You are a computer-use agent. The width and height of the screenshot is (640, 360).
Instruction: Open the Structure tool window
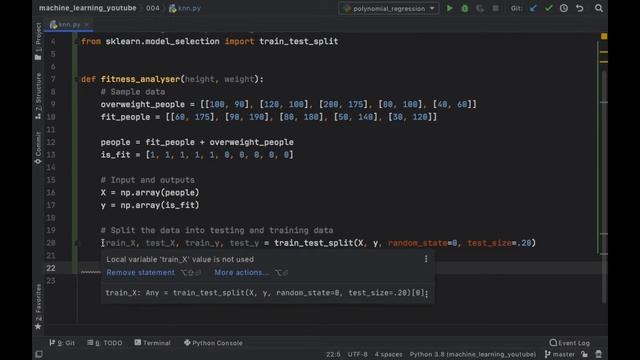coord(38,96)
